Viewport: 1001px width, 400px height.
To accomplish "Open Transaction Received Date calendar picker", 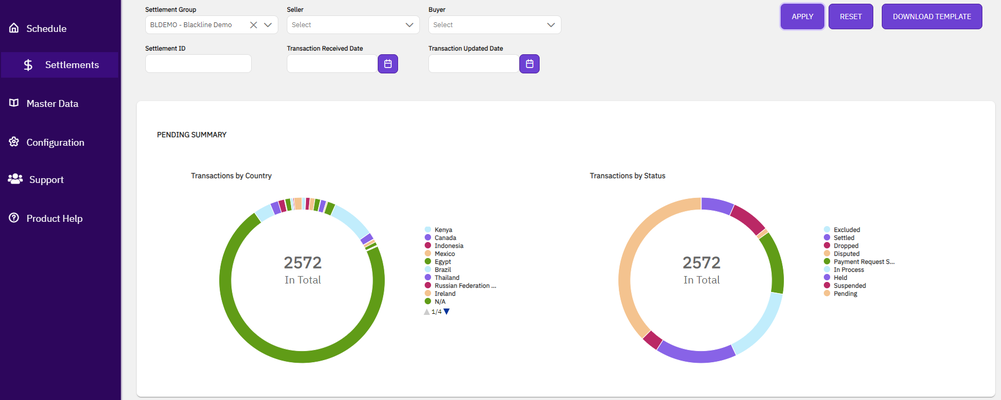I will click(389, 64).
